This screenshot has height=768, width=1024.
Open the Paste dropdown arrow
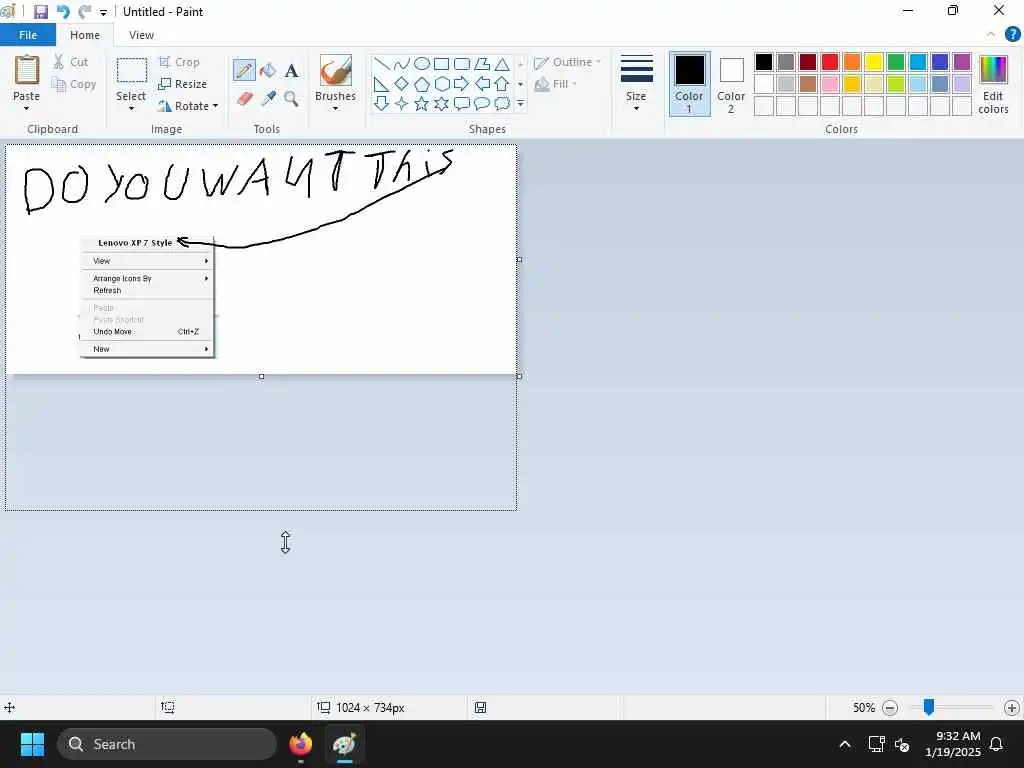tap(26, 108)
